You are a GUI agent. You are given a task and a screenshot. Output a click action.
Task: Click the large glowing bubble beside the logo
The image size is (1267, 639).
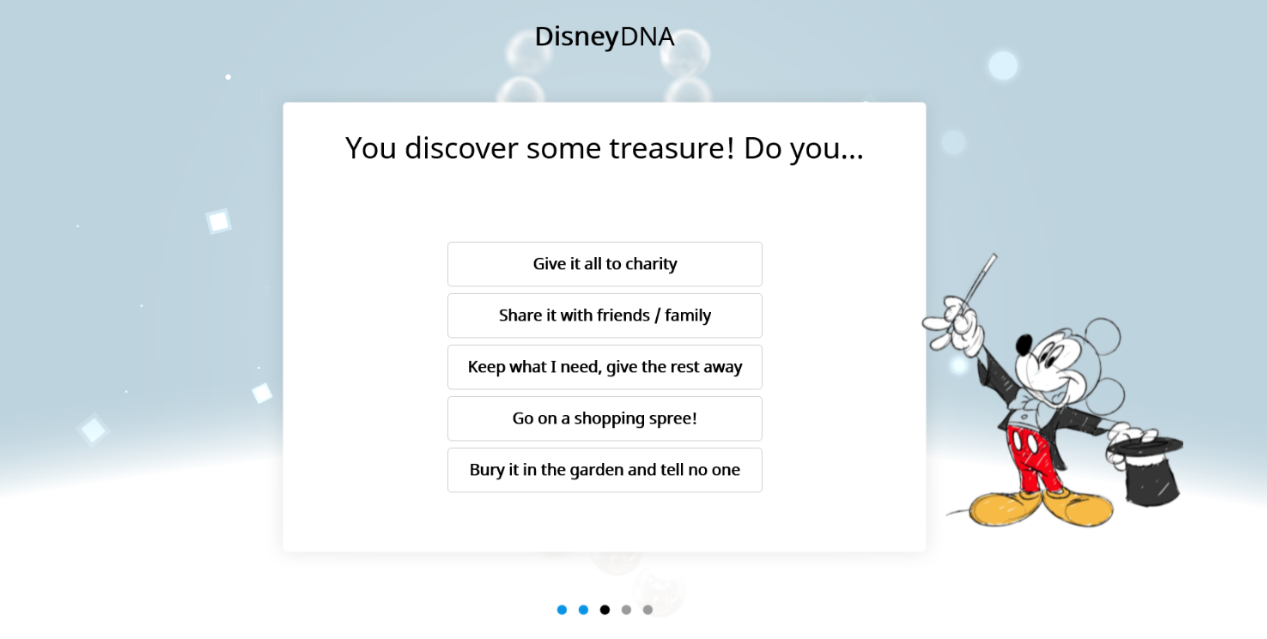(1003, 65)
